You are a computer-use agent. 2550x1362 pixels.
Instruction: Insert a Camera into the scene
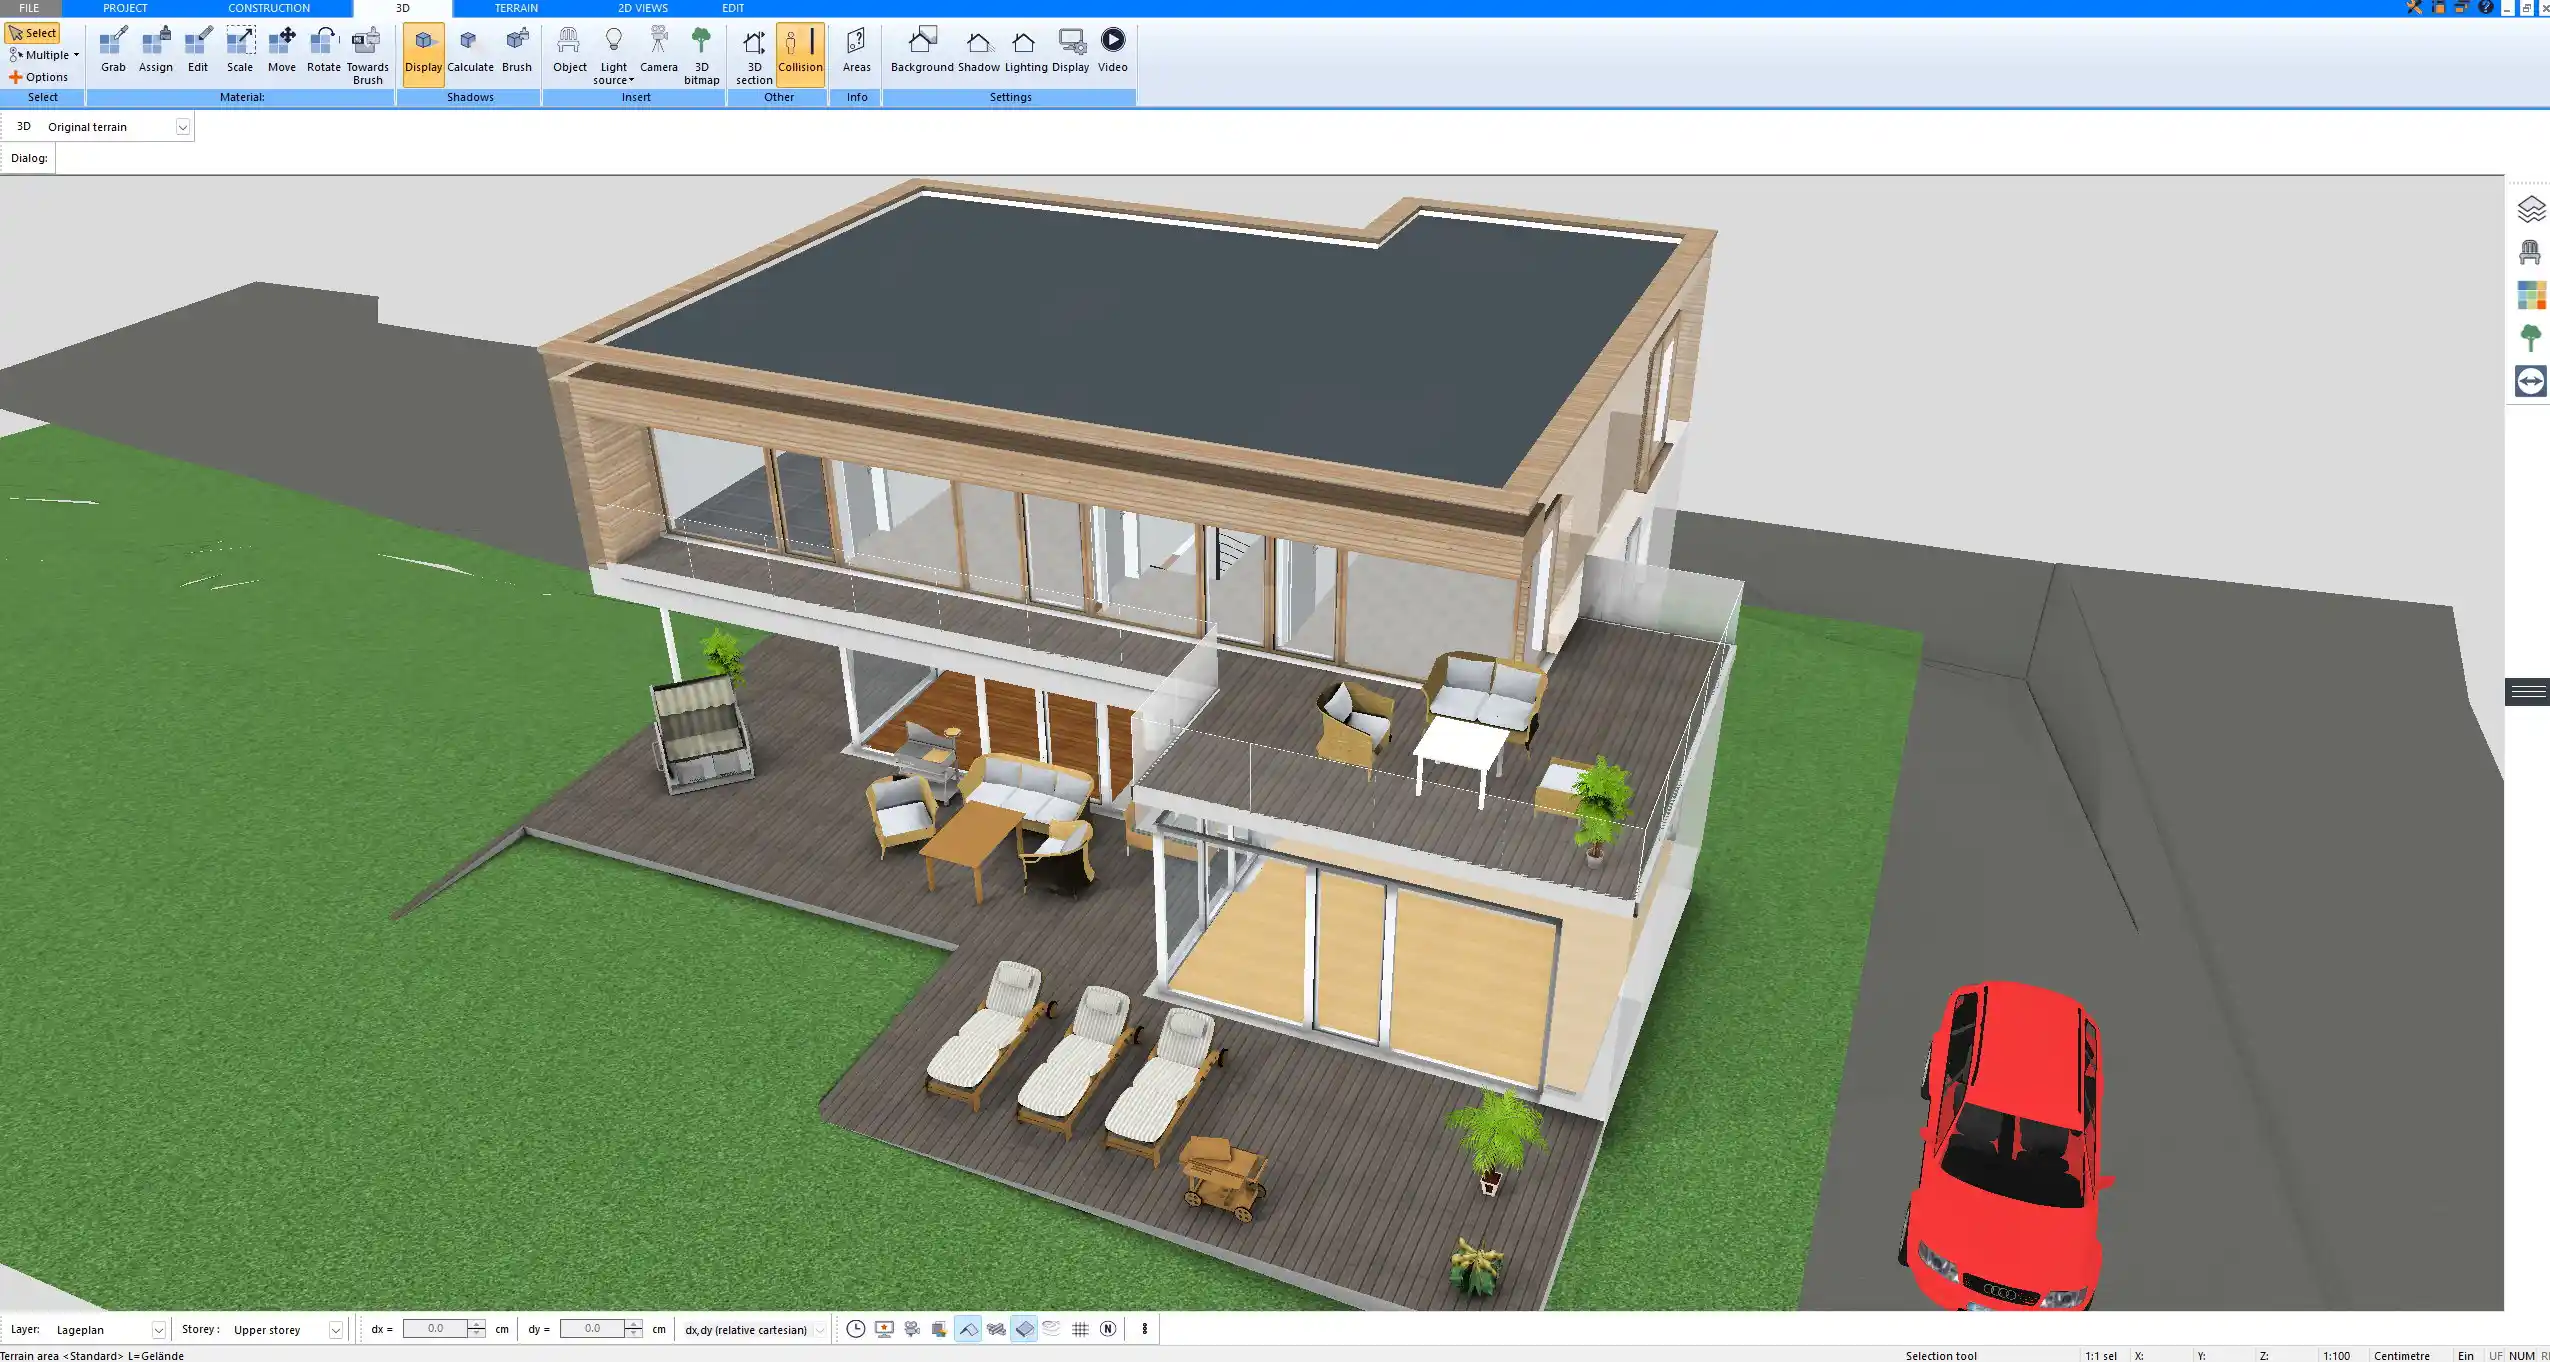click(x=658, y=50)
